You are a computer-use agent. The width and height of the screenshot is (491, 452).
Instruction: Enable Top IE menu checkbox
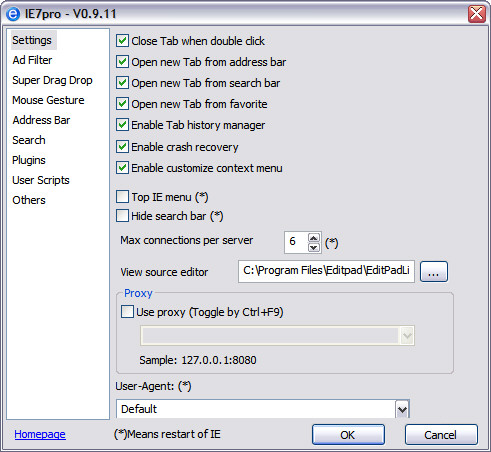coord(122,197)
